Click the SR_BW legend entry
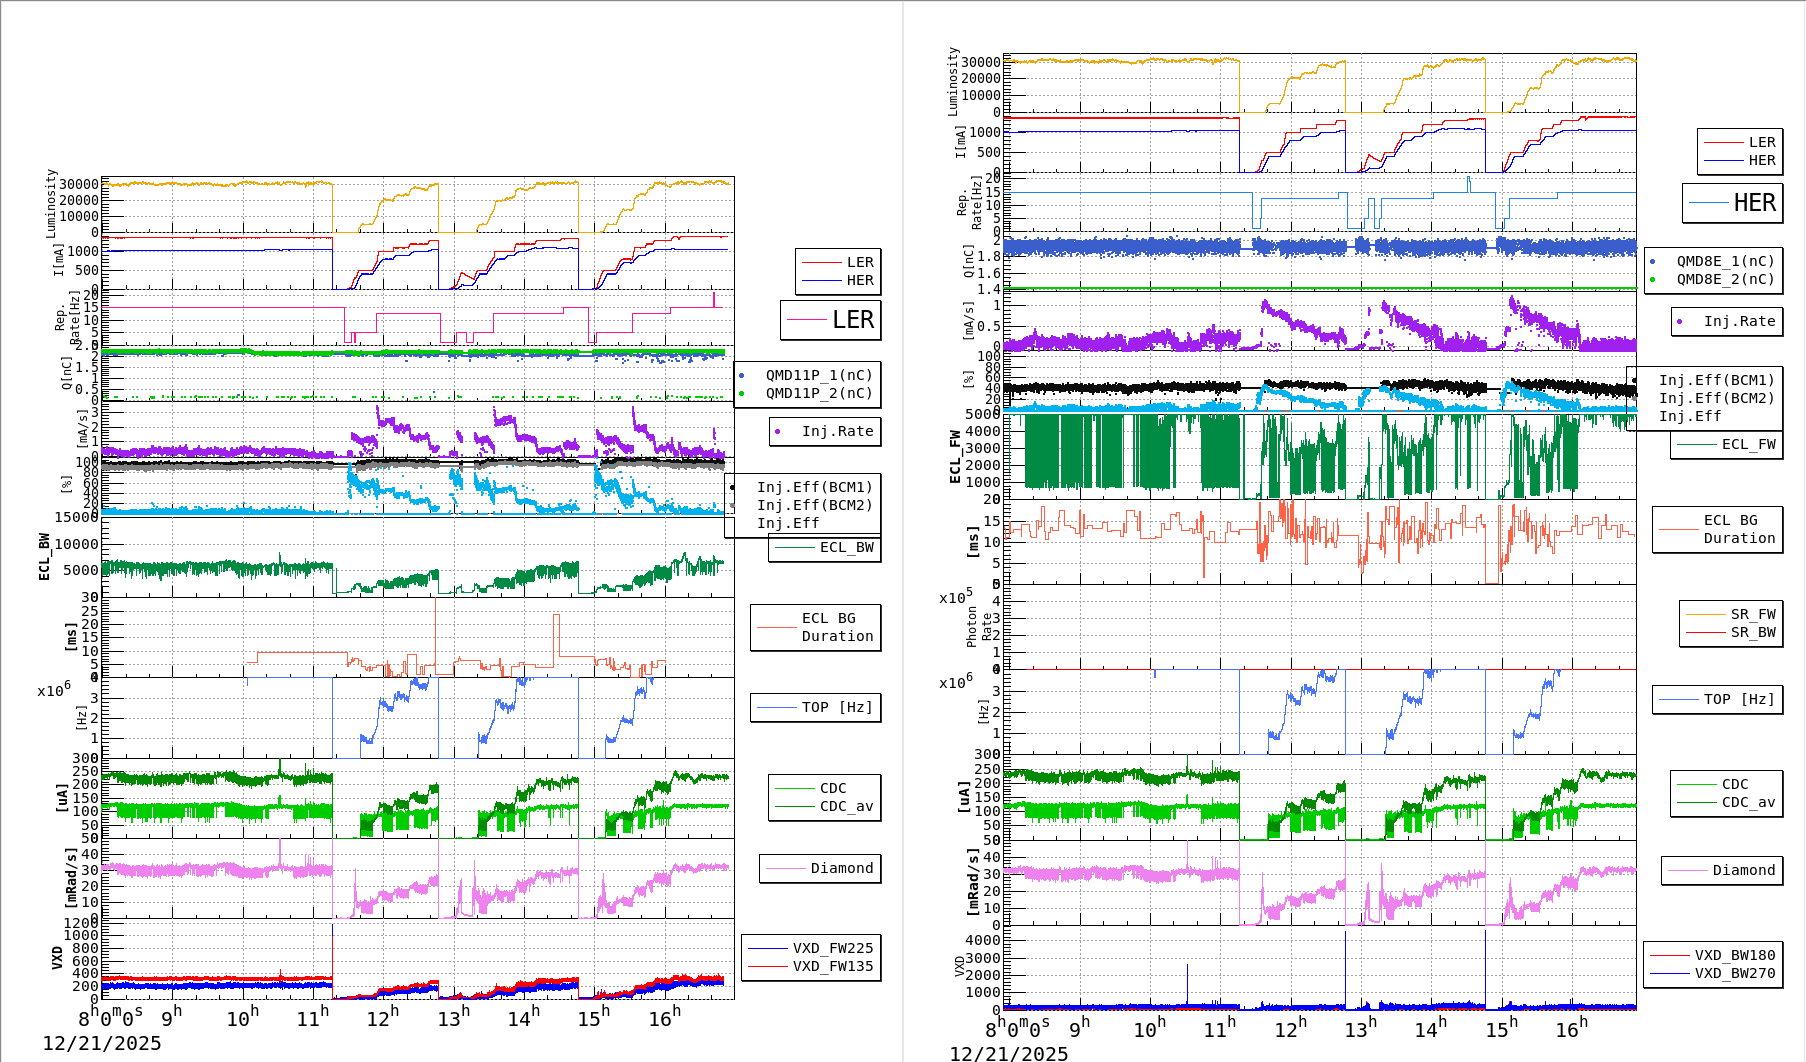Screen dimensions: 1806x1062 (1752, 632)
